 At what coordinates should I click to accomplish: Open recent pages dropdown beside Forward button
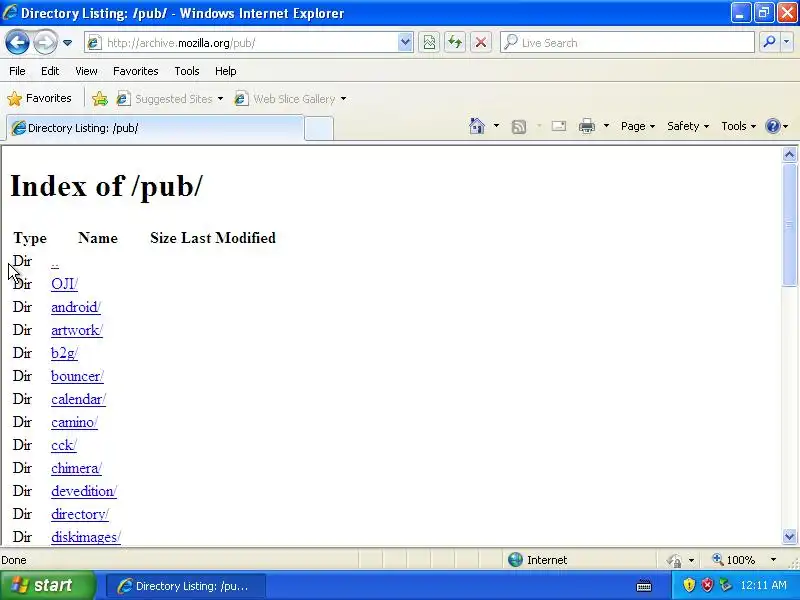tap(67, 43)
